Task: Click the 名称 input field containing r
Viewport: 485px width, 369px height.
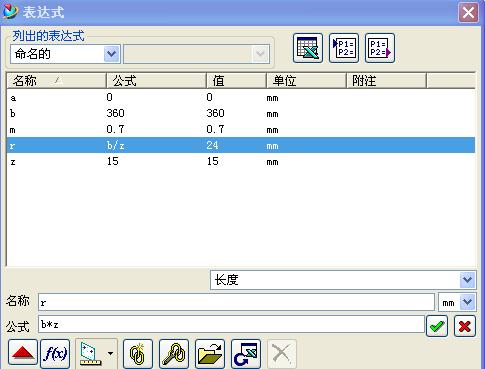Action: click(236, 302)
